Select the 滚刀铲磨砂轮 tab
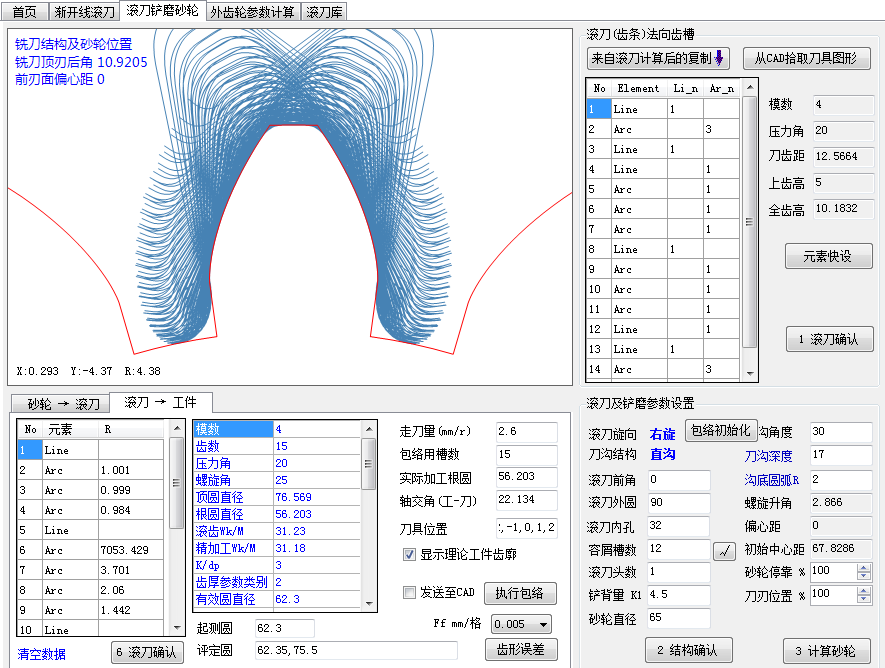This screenshot has width=885, height=668. tap(163, 11)
